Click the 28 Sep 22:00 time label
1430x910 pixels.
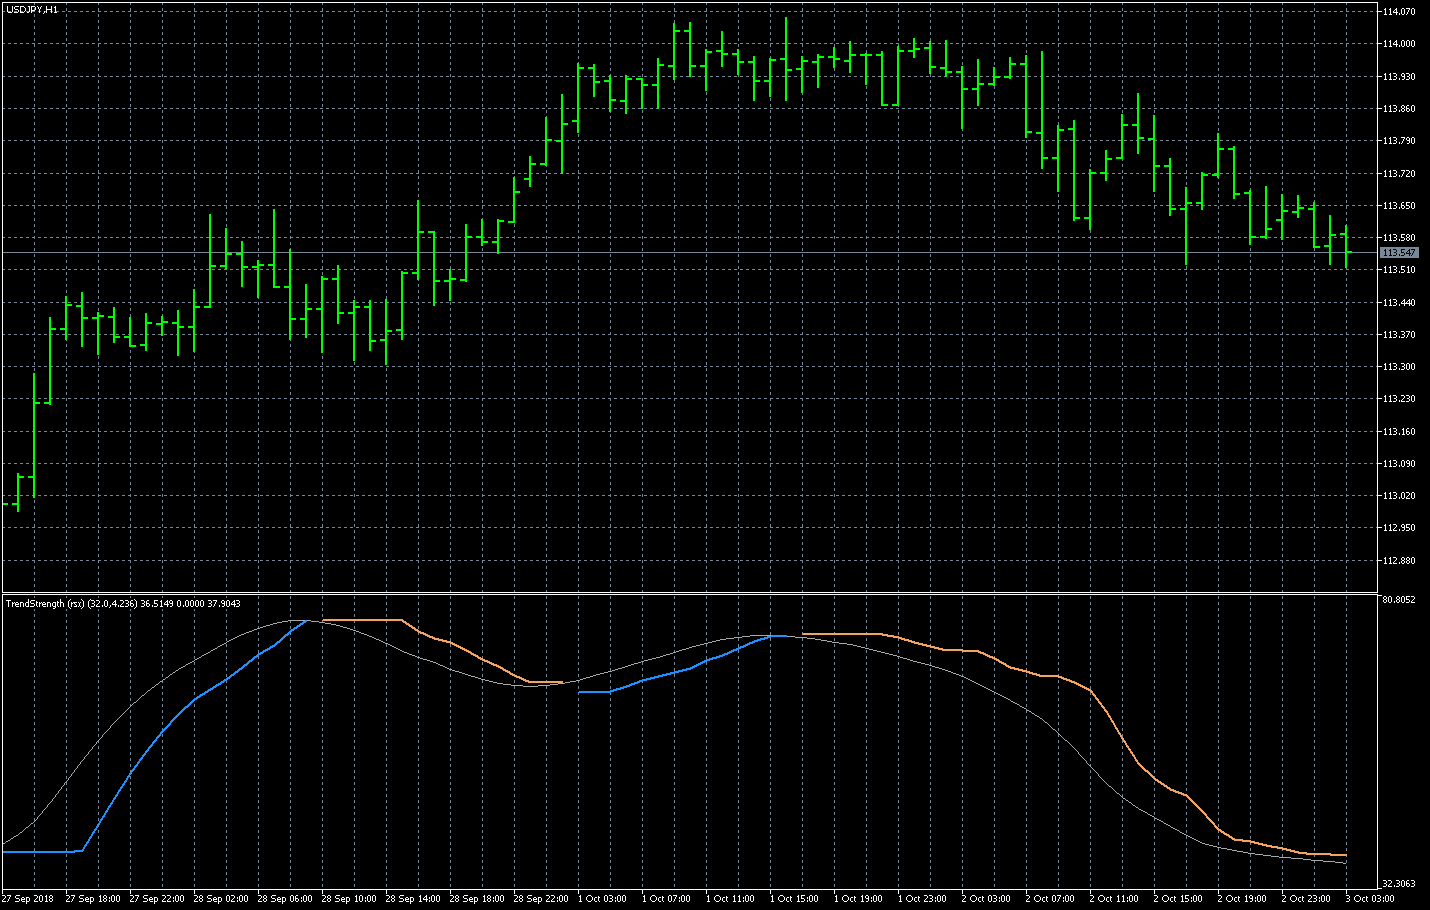541,899
